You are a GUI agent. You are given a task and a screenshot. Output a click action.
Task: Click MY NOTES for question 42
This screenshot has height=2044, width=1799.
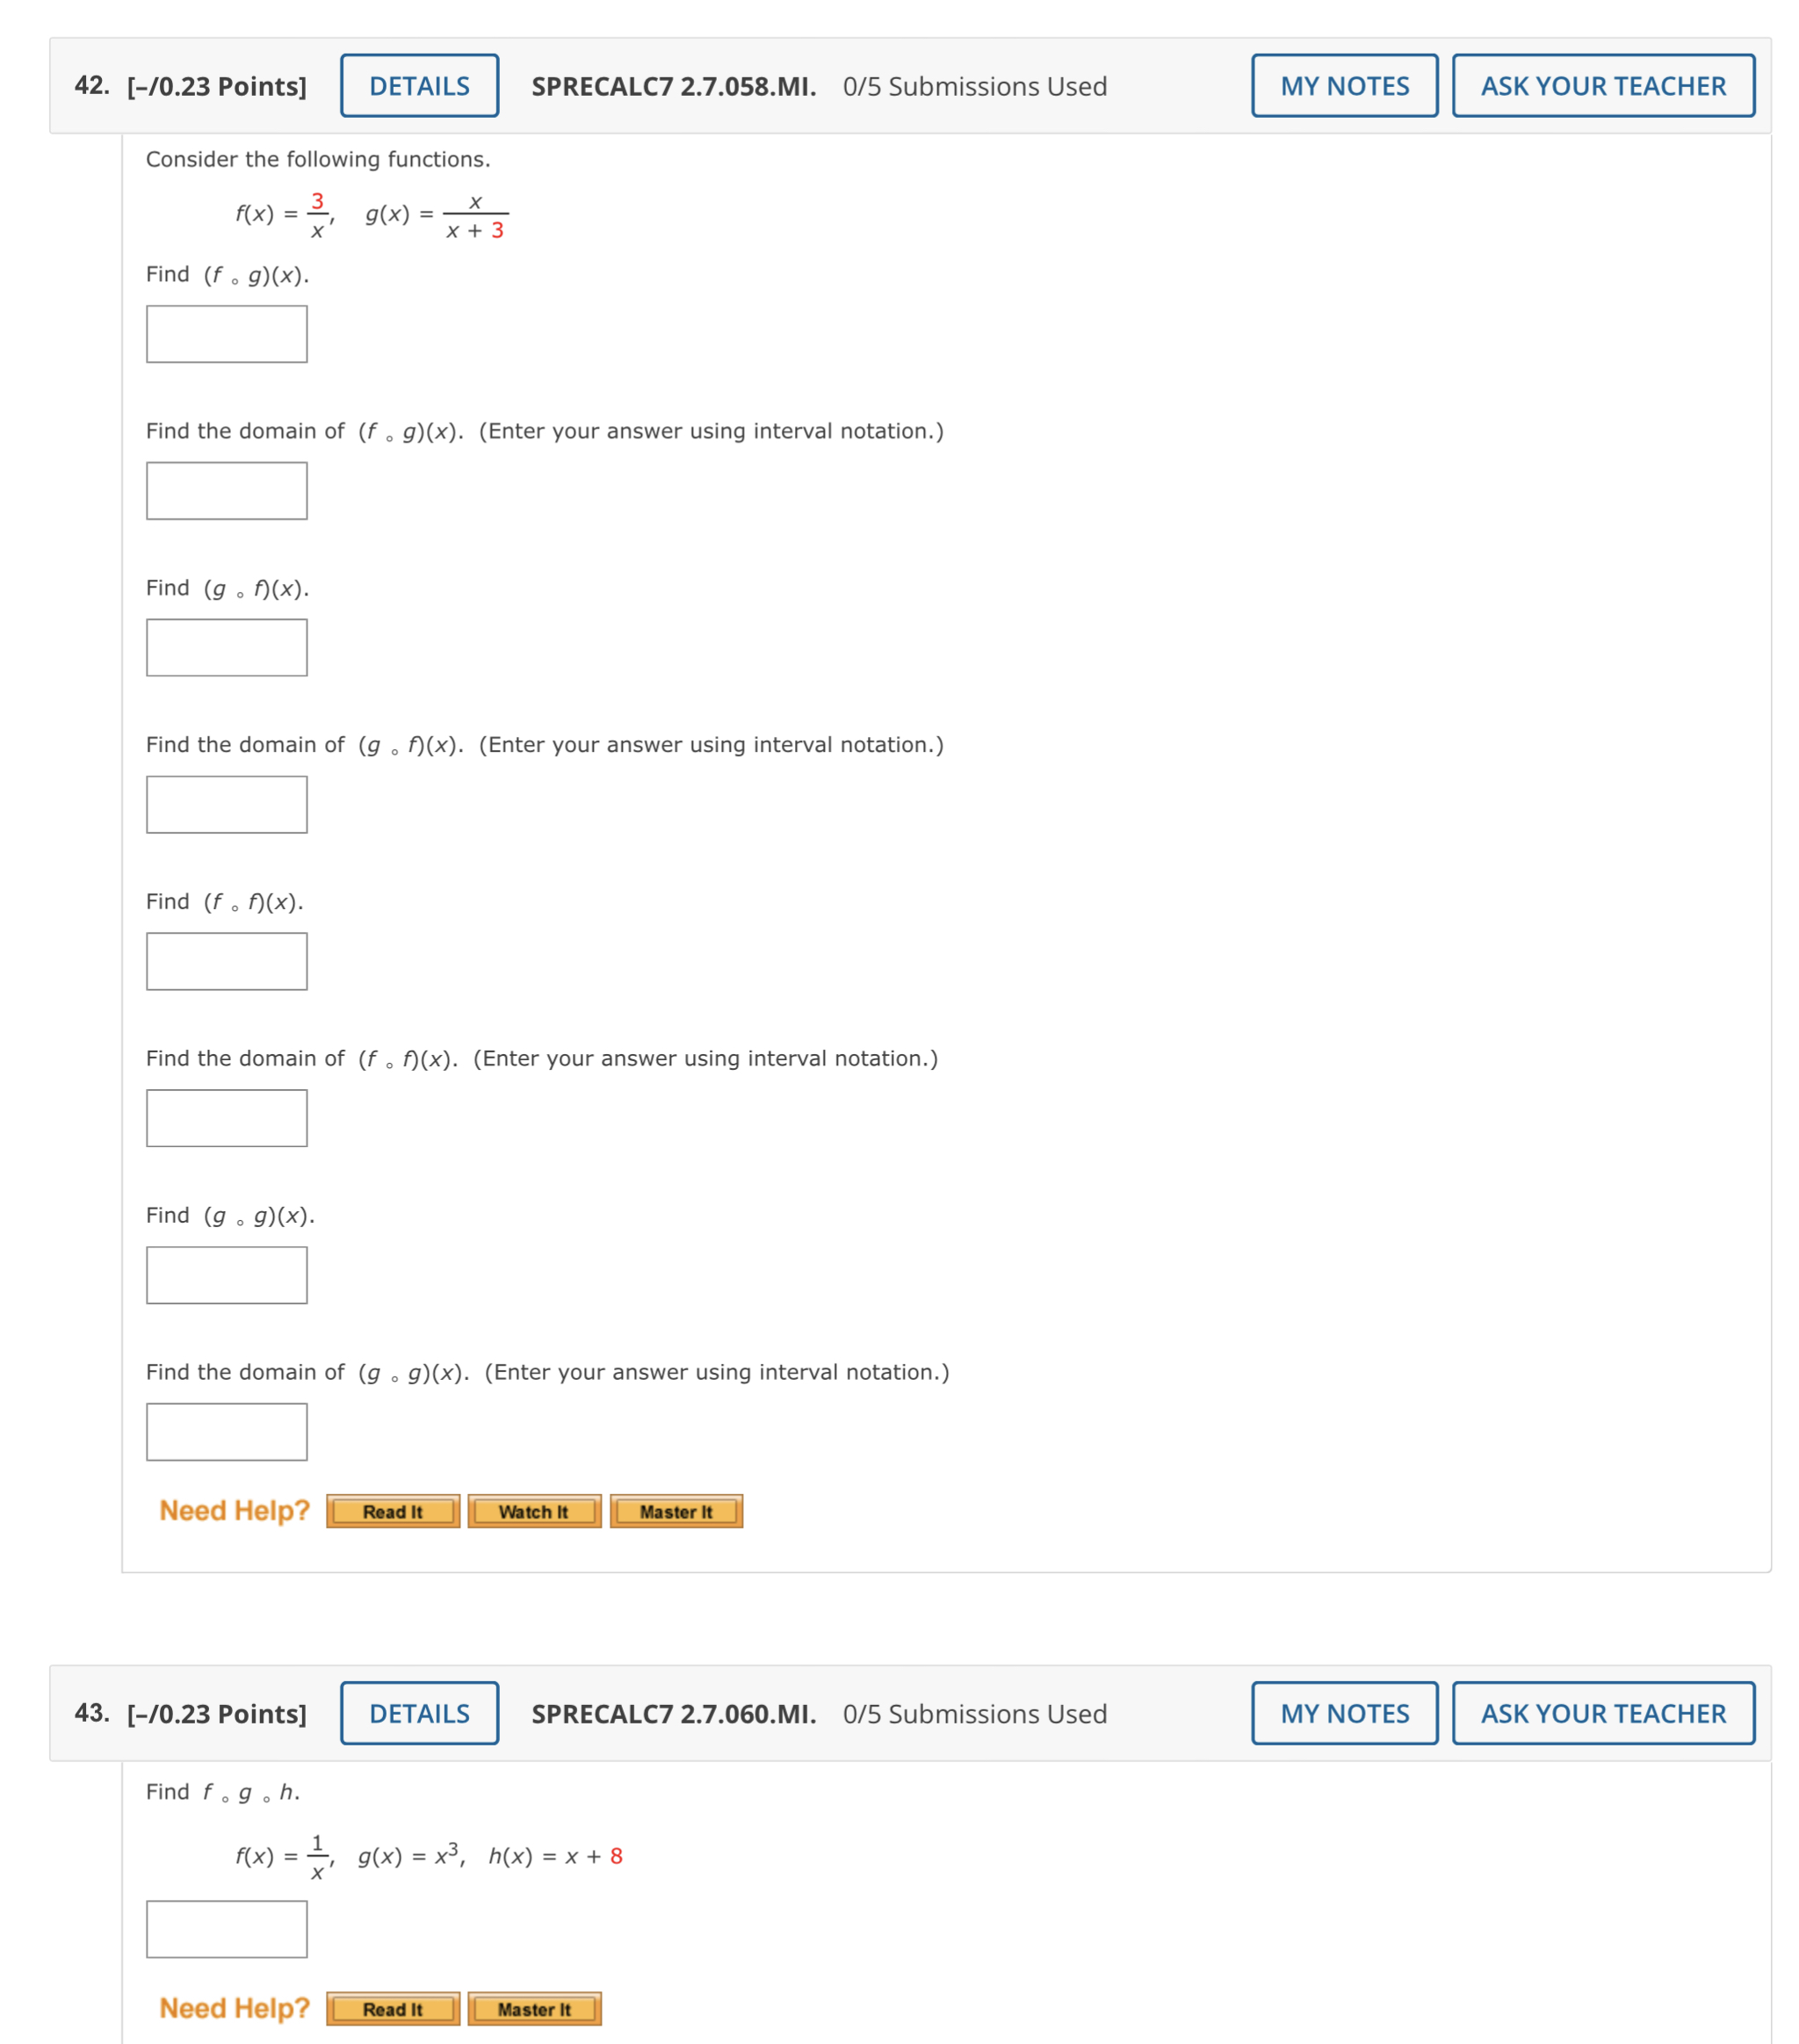coord(1344,85)
